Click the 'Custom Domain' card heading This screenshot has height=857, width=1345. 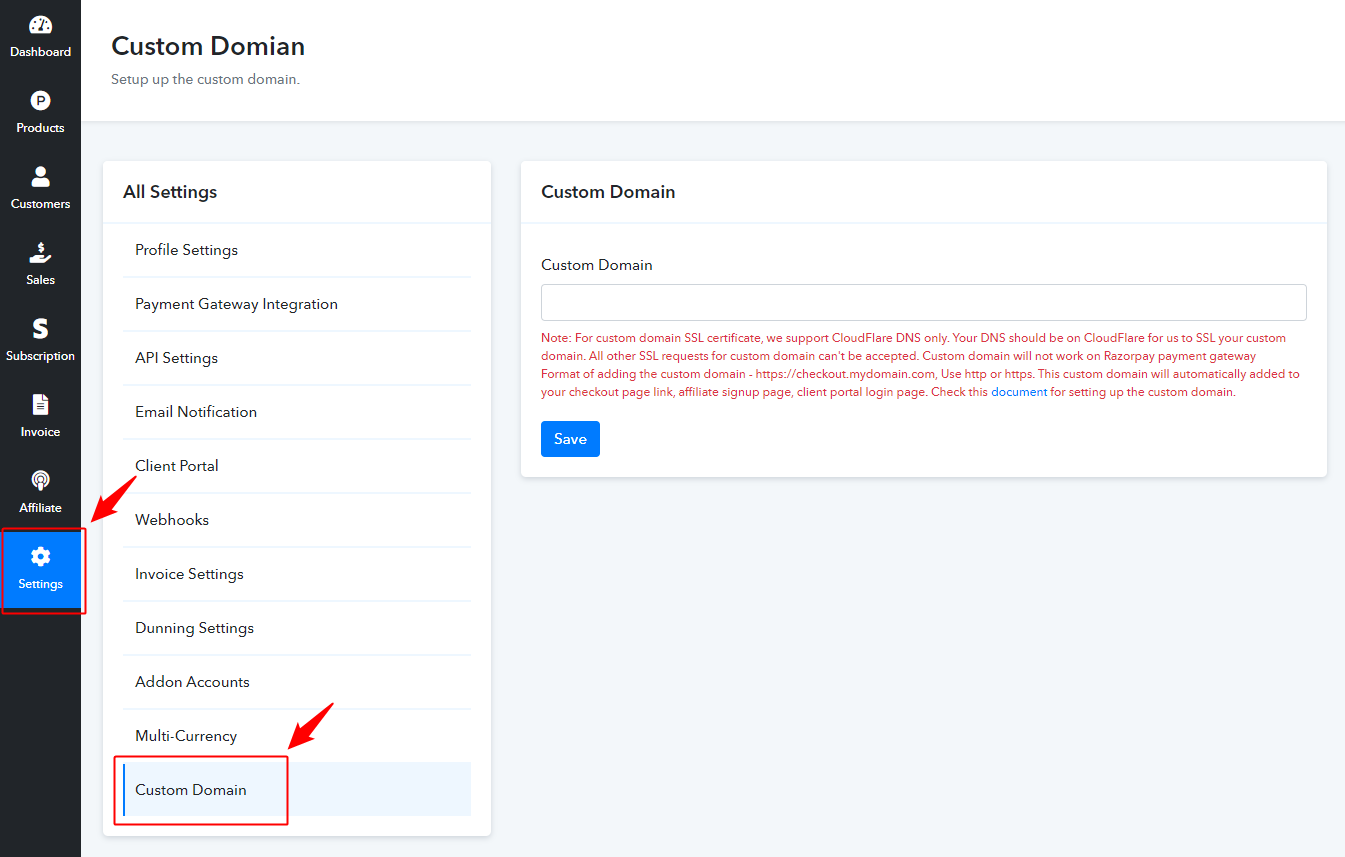coord(608,192)
